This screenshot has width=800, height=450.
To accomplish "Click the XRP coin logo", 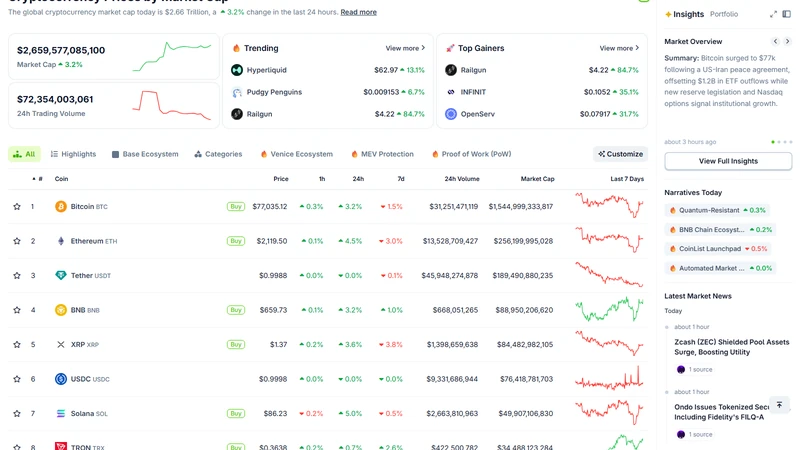I will 61,344.
